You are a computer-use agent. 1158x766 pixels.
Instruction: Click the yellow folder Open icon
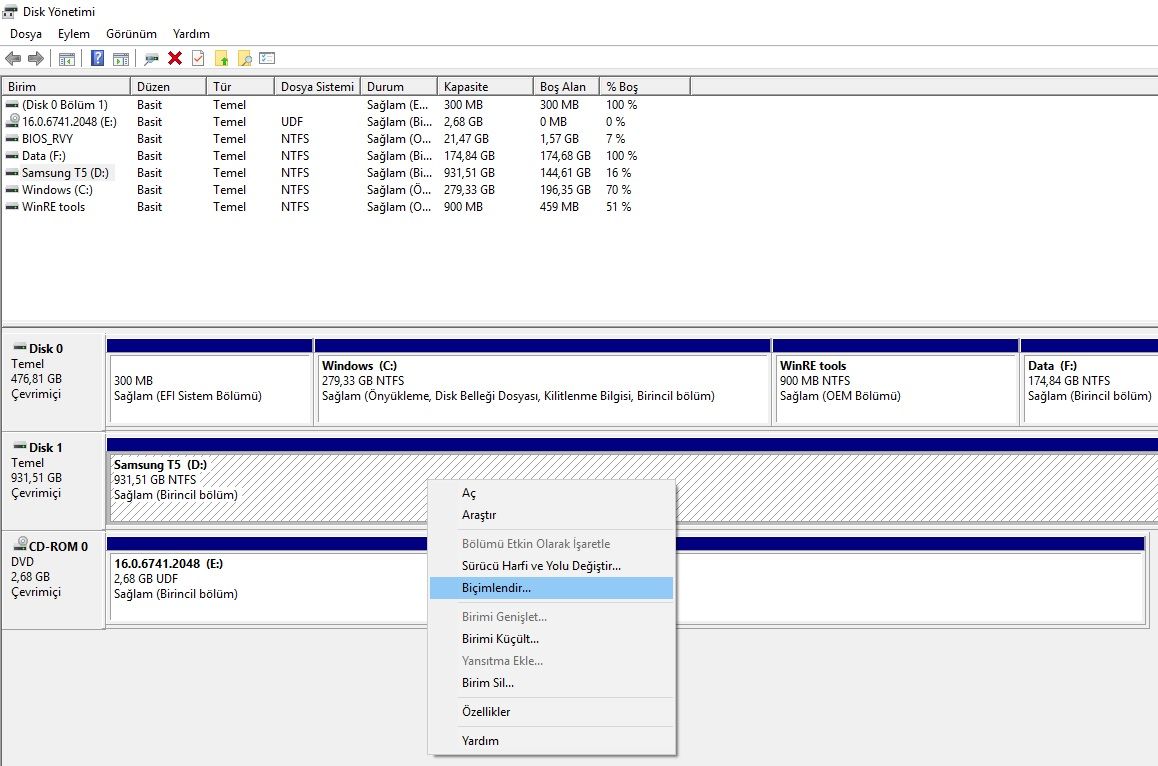(222, 58)
